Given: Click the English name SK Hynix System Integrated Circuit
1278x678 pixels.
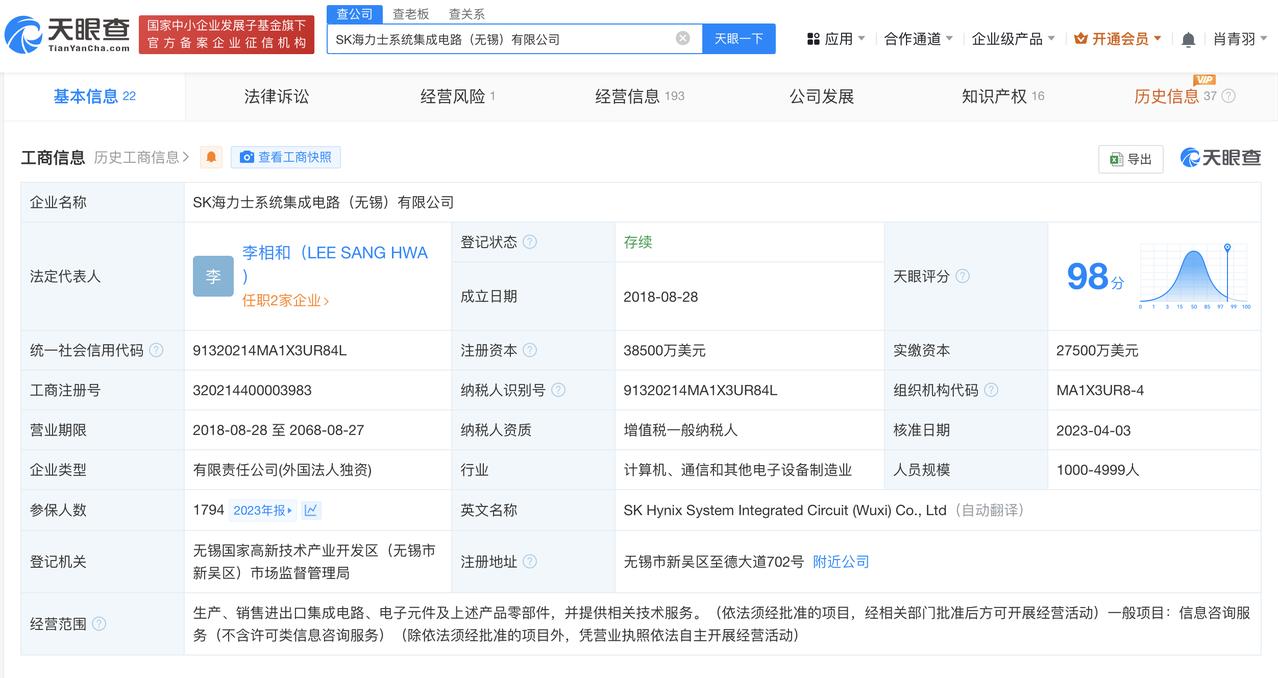Looking at the screenshot, I should pyautogui.click(x=785, y=510).
